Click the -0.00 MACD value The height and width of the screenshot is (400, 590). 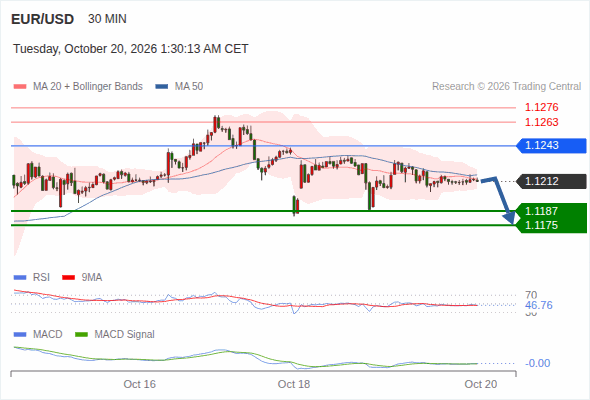tap(538, 363)
